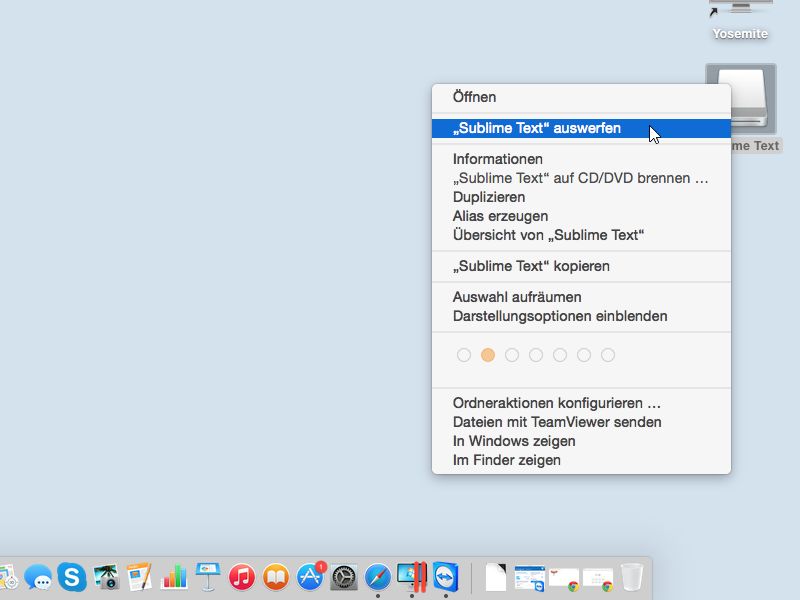
Task: Choose Alias erzeugen
Action: 581,216
